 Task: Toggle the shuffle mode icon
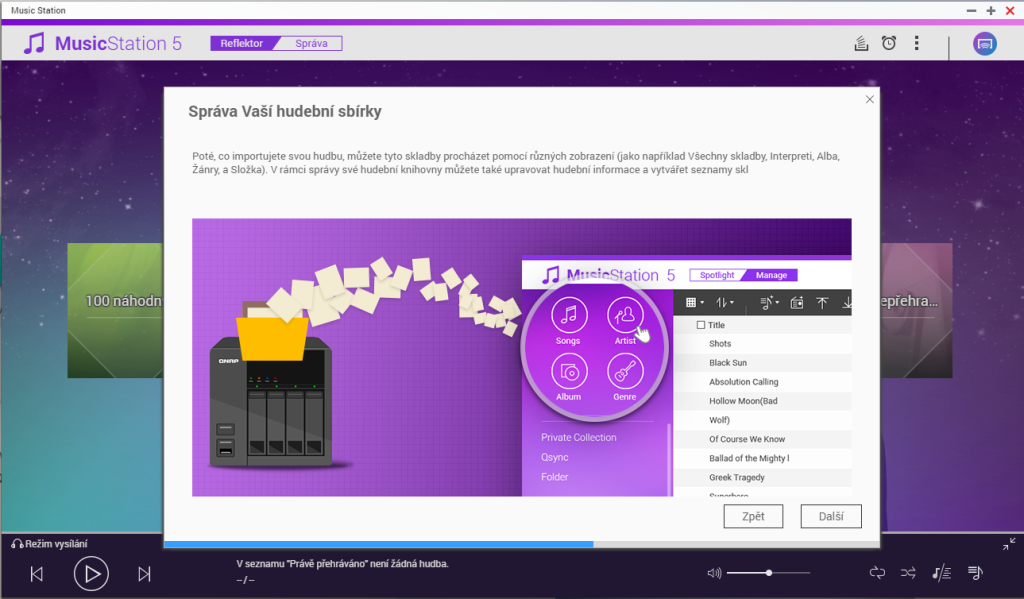(x=908, y=573)
